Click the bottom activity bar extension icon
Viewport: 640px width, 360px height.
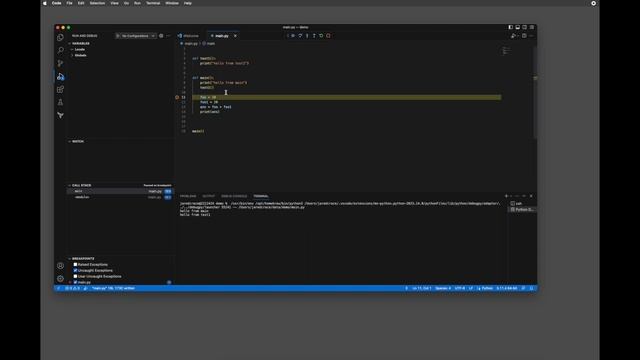(x=60, y=116)
